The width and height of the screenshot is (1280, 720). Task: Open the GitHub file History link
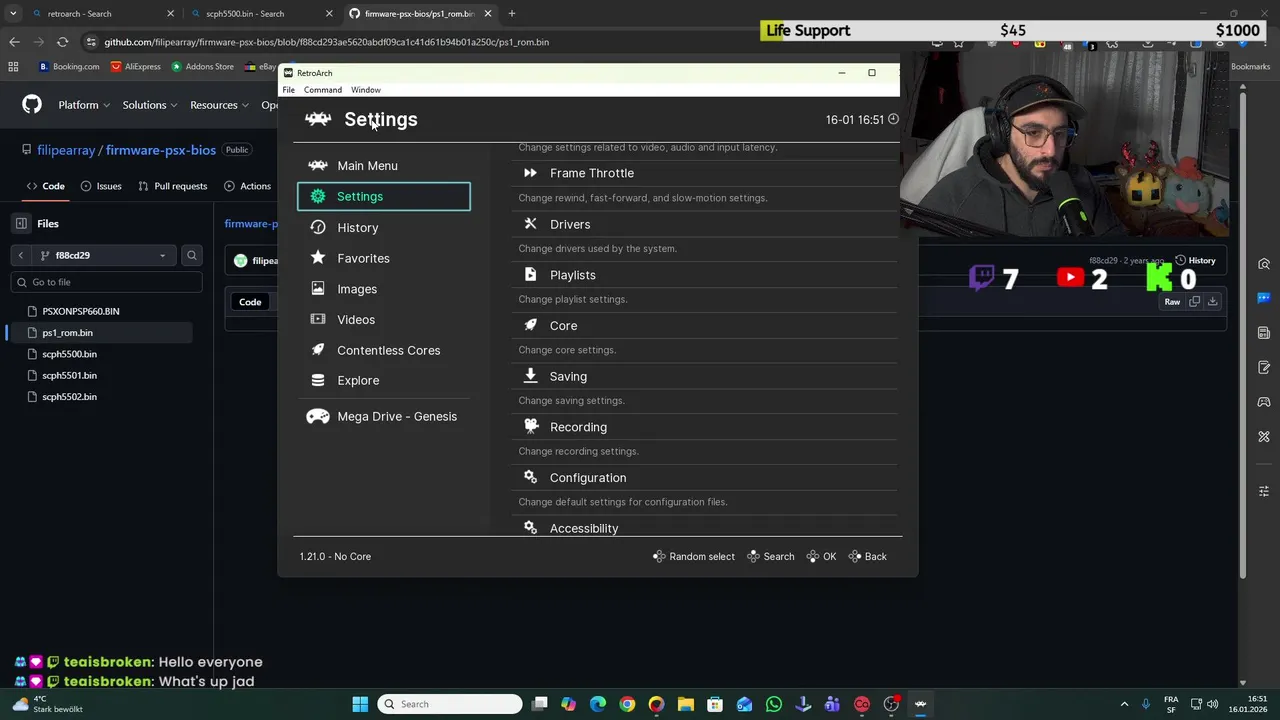[1195, 261]
